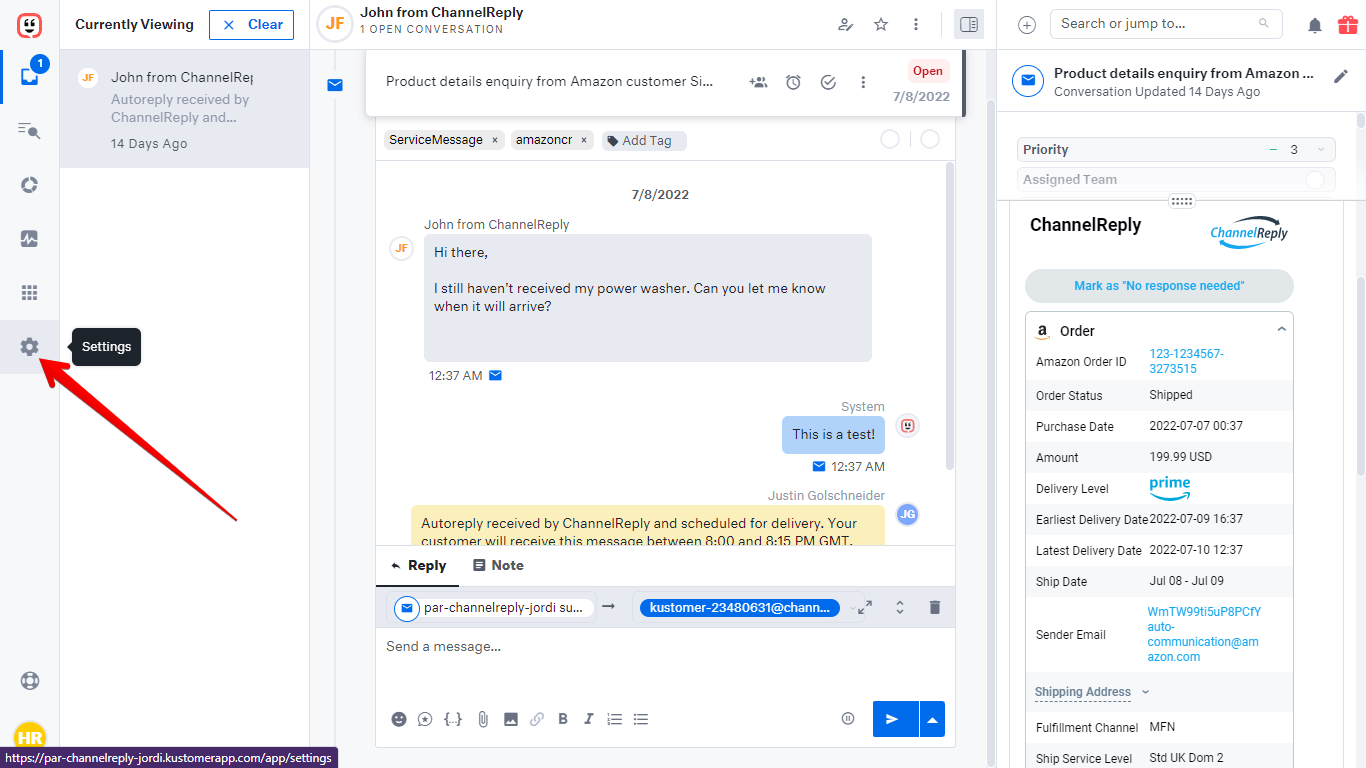This screenshot has height=768, width=1366.
Task: Click the Kustomer logo at top left
Action: (29, 24)
